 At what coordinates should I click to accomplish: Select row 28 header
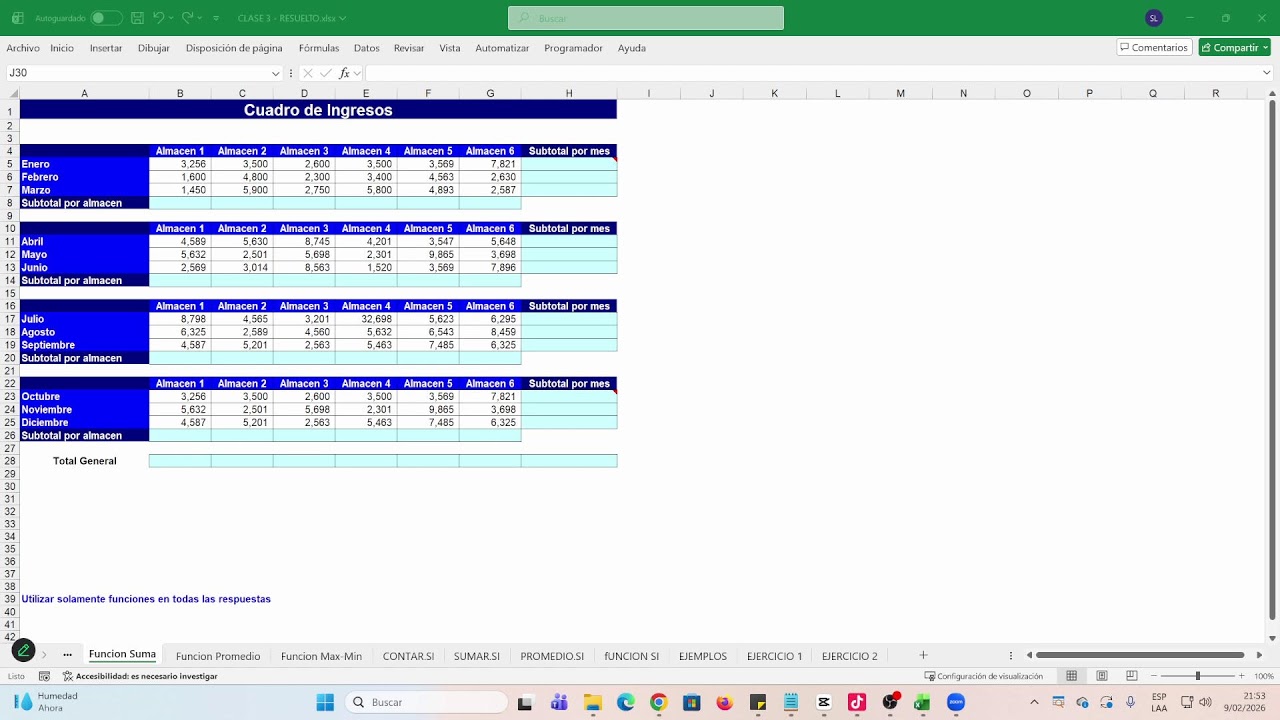coord(10,461)
